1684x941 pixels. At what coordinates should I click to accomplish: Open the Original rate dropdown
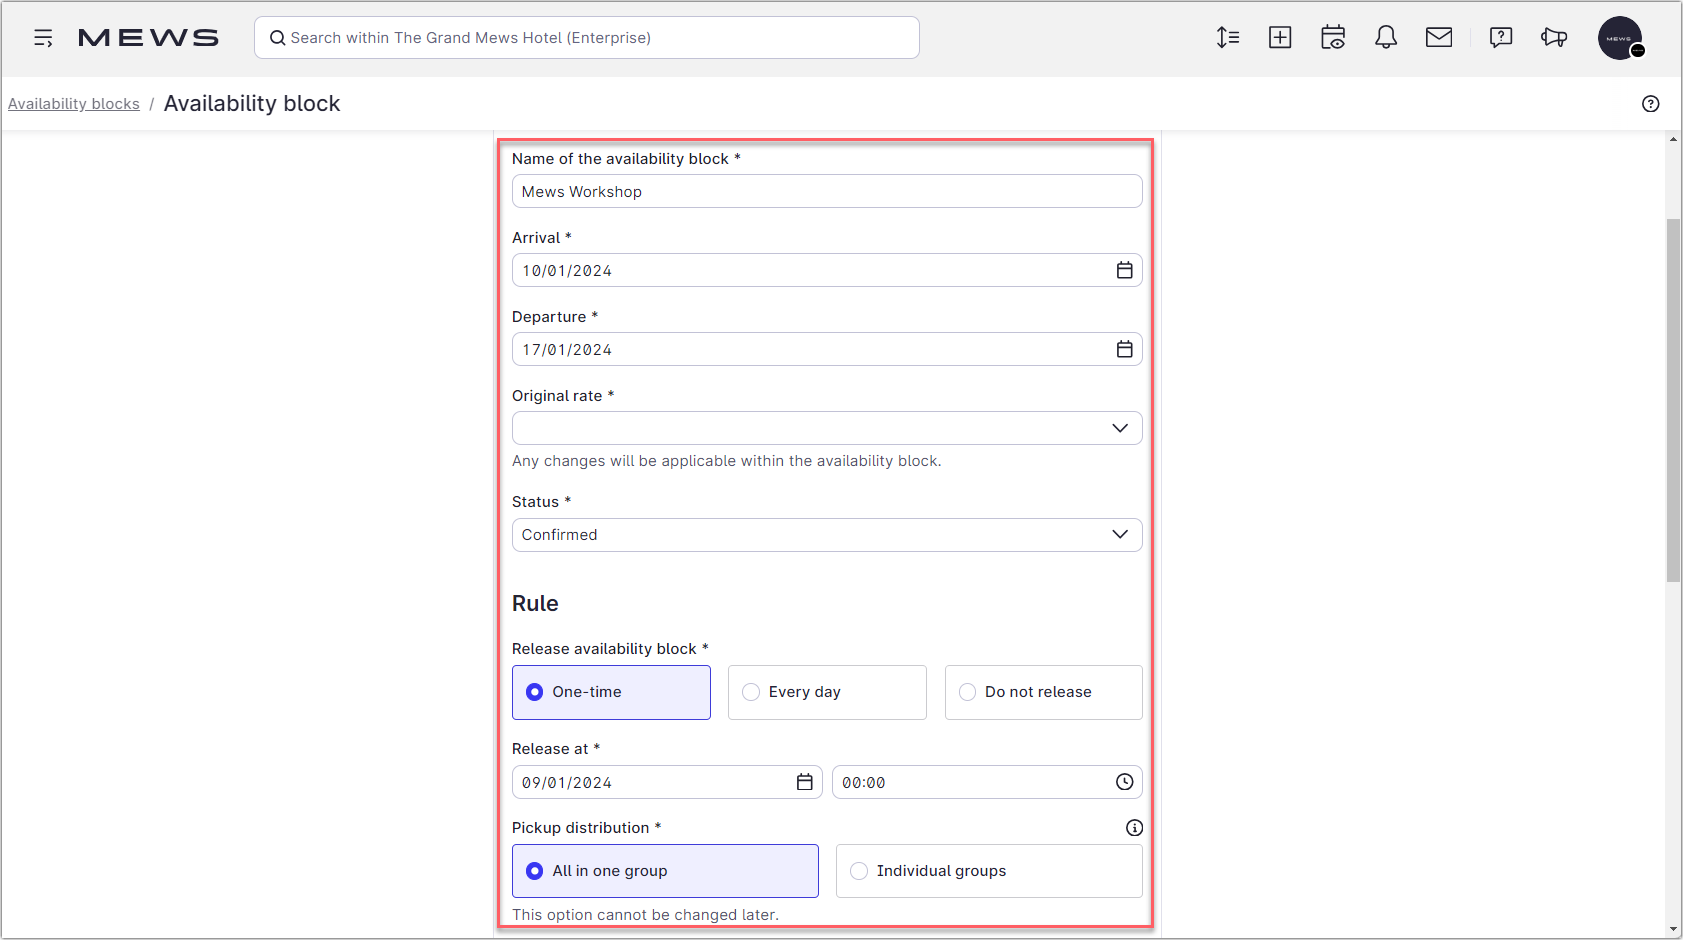coord(1119,428)
